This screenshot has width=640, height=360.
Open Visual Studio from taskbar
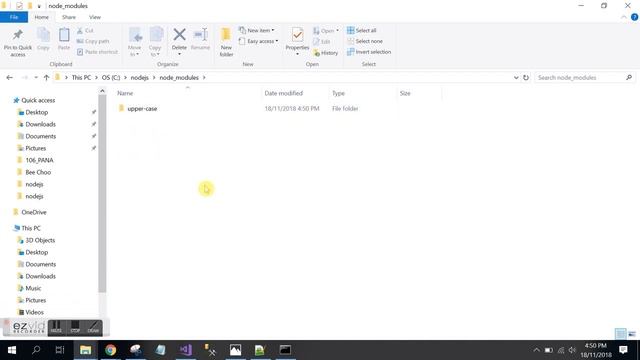tap(185, 350)
